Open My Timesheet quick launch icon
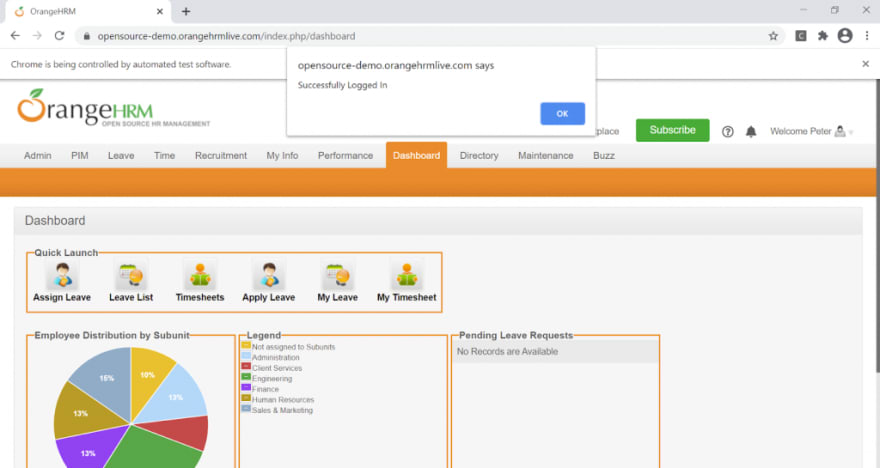The width and height of the screenshot is (880, 468). pos(406,276)
